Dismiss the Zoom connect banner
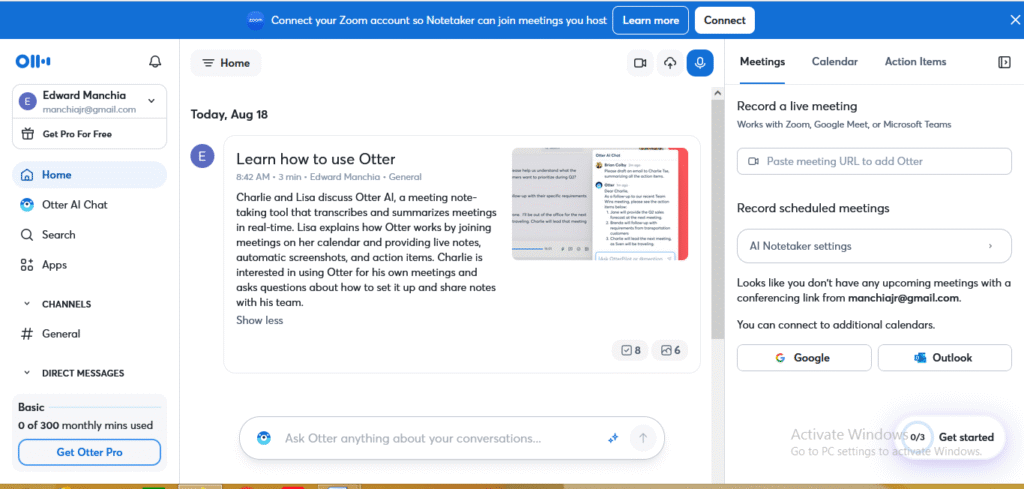 pos(1014,20)
